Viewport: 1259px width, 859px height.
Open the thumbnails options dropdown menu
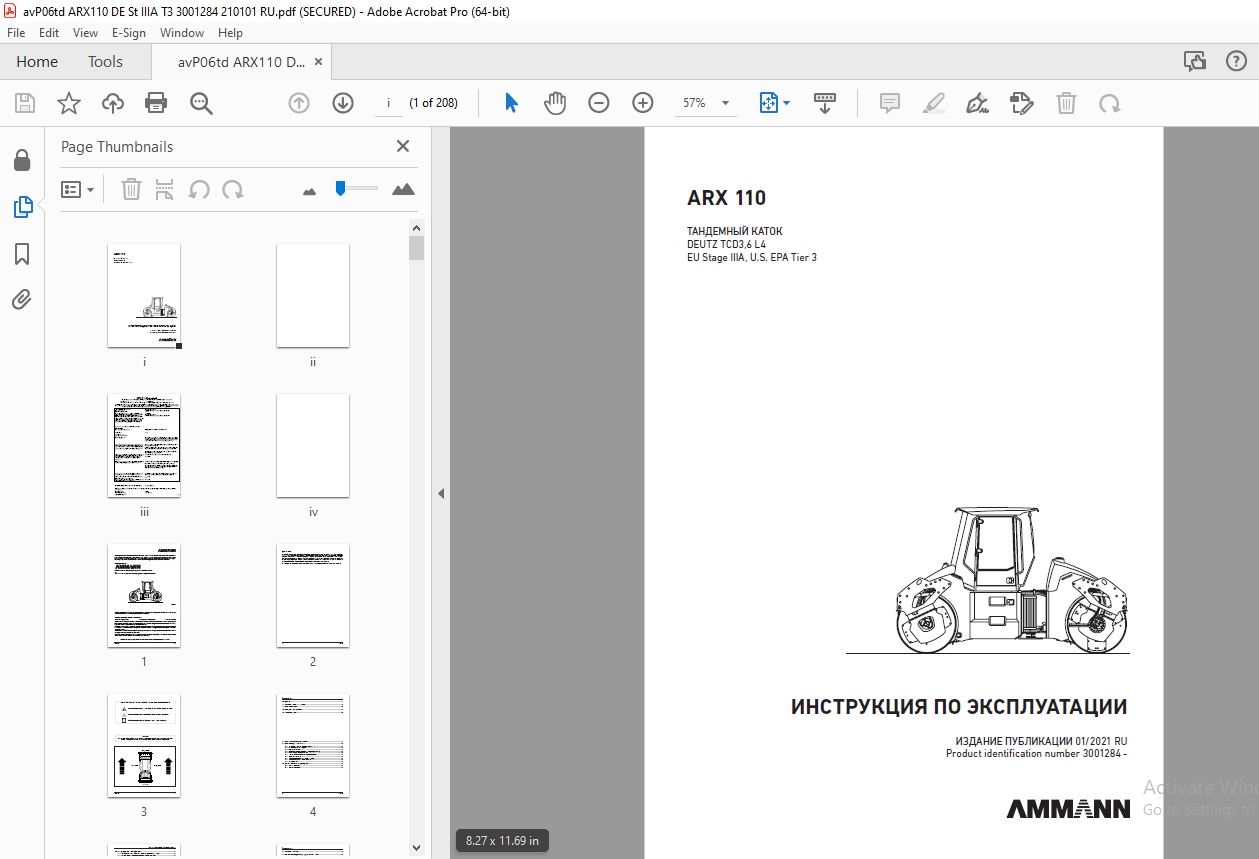(x=78, y=189)
